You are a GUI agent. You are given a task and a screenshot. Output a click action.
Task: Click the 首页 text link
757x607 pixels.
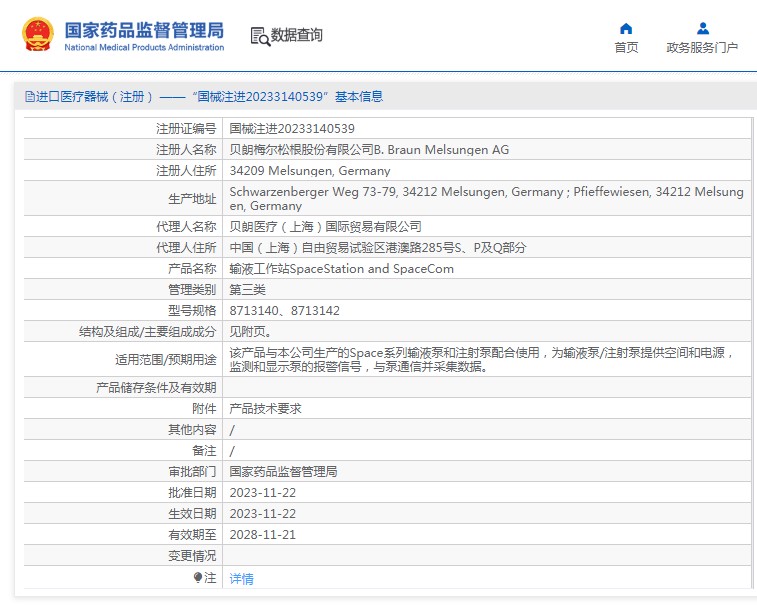click(626, 47)
